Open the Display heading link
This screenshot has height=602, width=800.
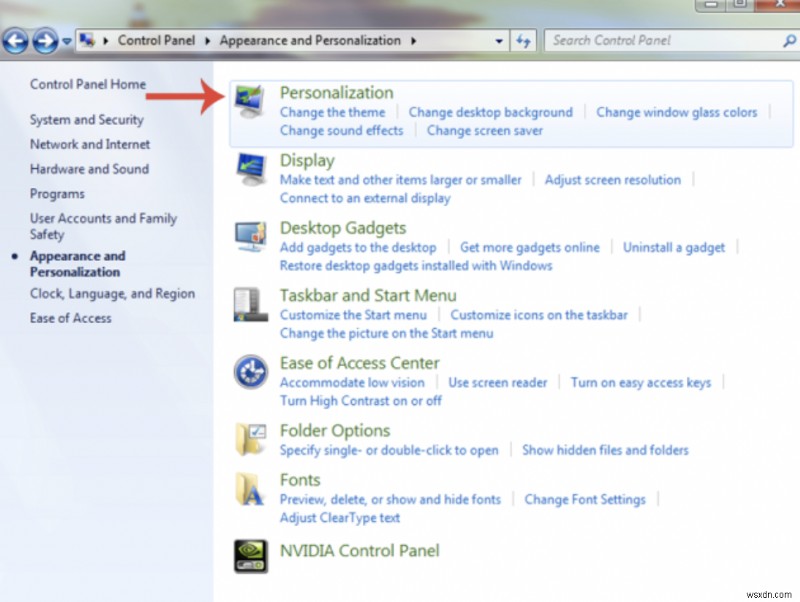[x=307, y=161]
